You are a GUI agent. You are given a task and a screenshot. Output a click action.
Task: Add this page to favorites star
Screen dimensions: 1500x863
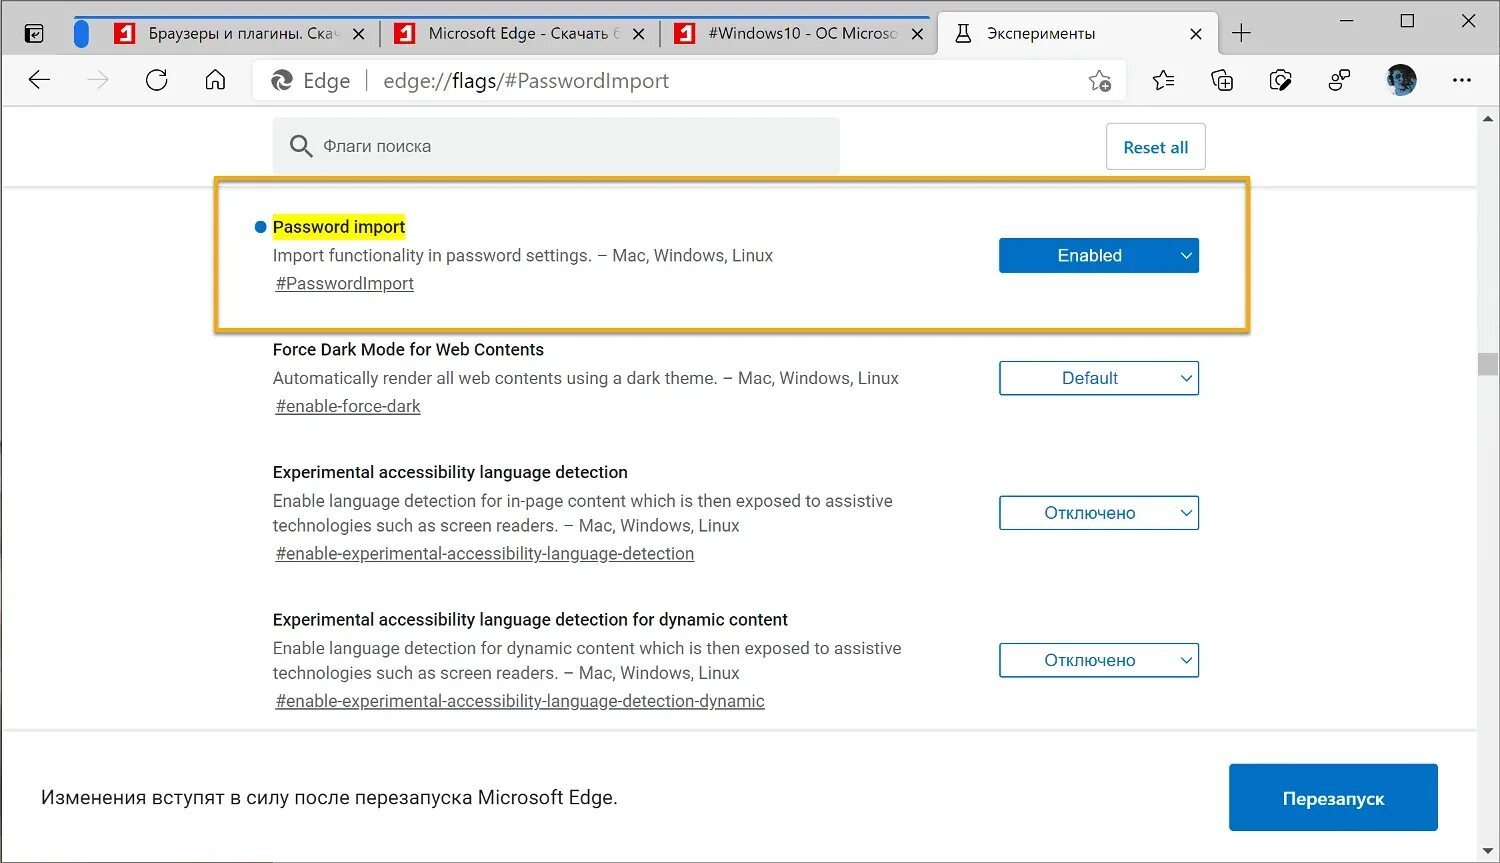[1100, 81]
